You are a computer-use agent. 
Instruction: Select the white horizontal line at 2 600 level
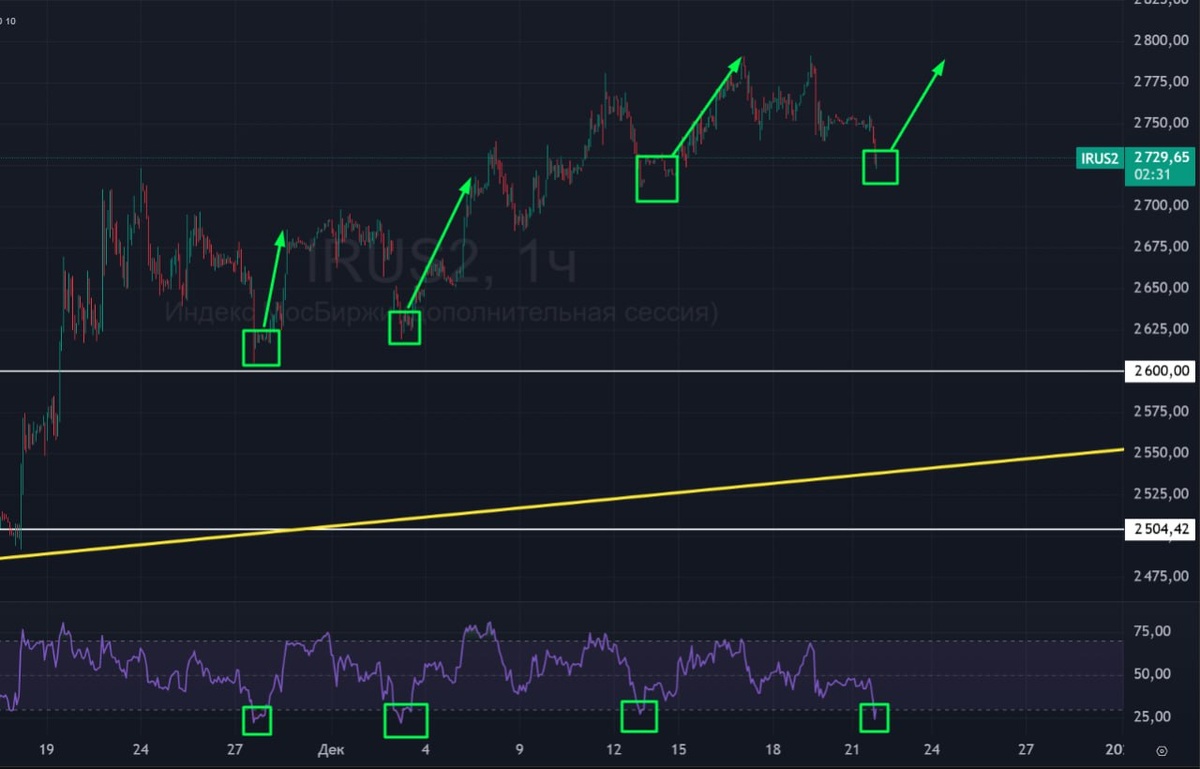point(562,371)
